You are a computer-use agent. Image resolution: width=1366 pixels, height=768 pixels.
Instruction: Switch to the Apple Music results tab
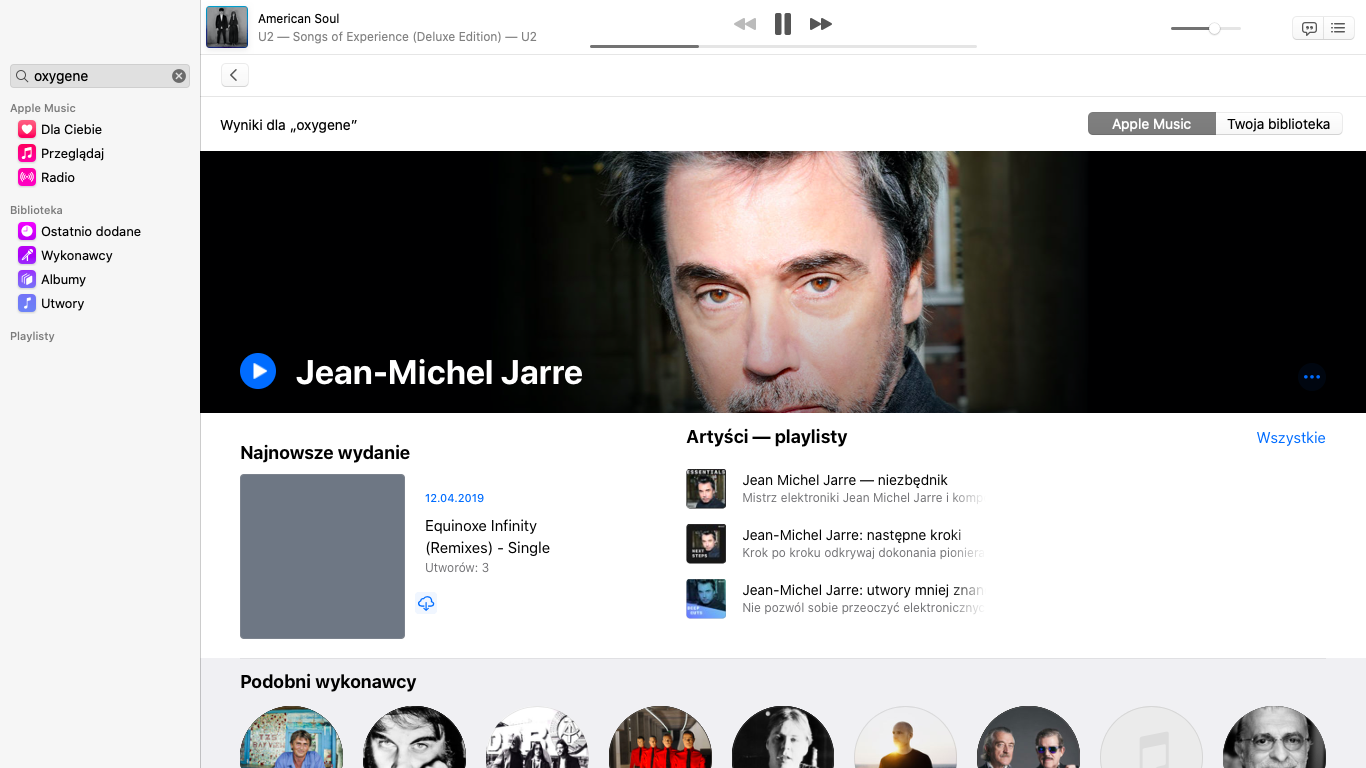[x=1151, y=124]
